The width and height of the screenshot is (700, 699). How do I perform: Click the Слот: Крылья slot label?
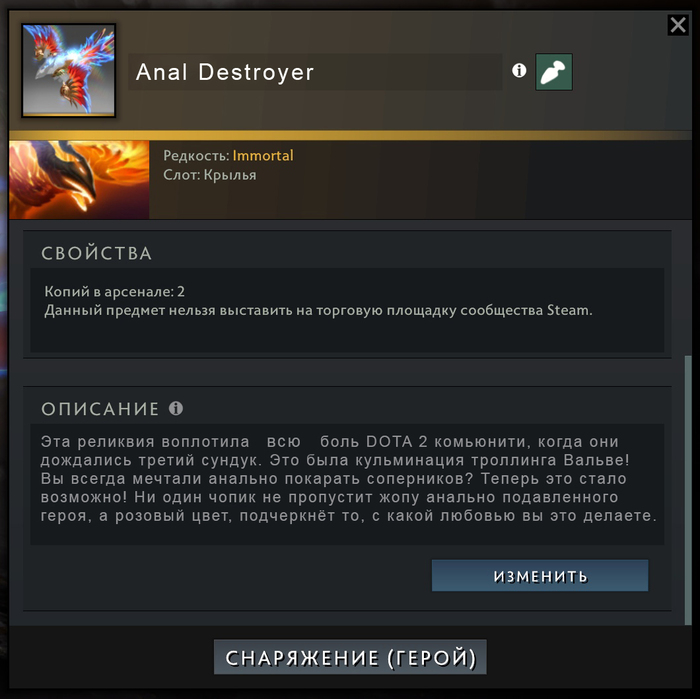point(210,175)
